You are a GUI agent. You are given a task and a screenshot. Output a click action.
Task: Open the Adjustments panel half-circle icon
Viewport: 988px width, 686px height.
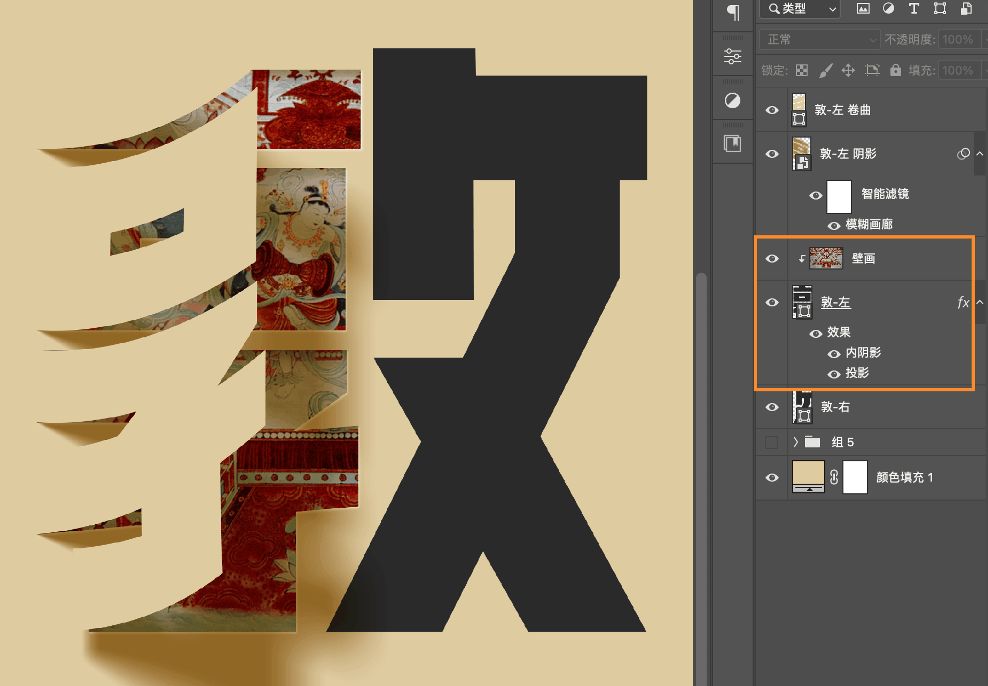coord(732,101)
